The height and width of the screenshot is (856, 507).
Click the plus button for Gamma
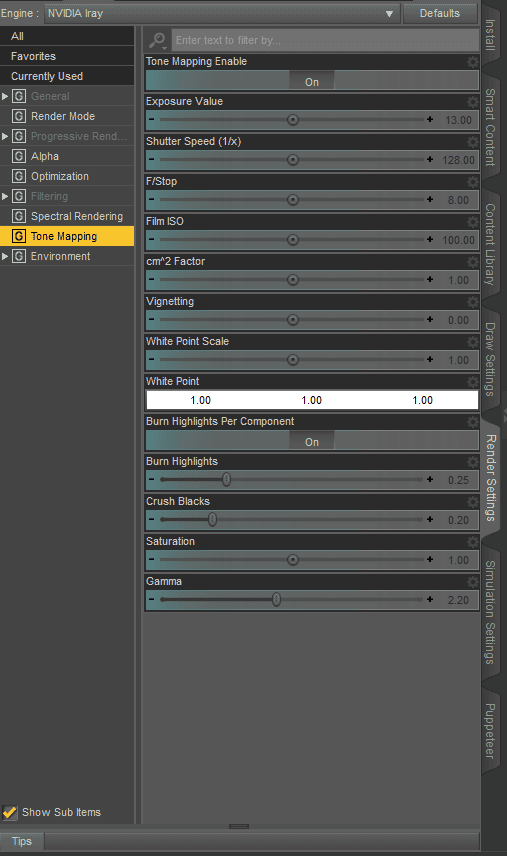430,599
